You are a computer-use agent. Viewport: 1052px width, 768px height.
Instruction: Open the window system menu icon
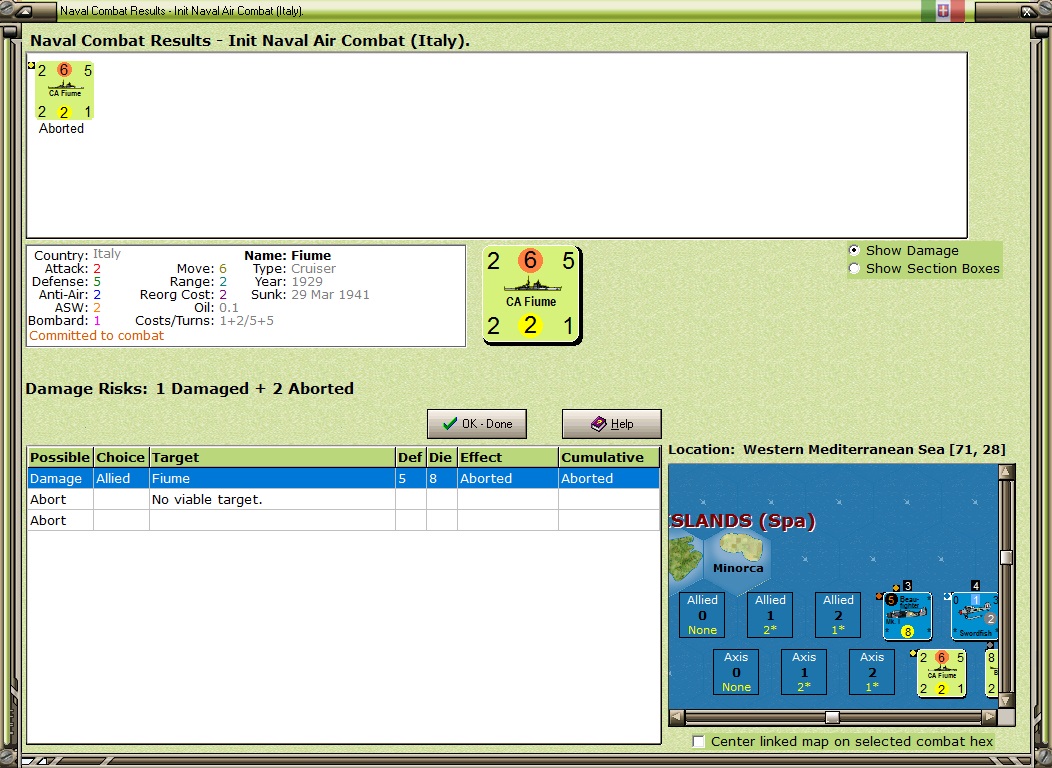(x=23, y=11)
